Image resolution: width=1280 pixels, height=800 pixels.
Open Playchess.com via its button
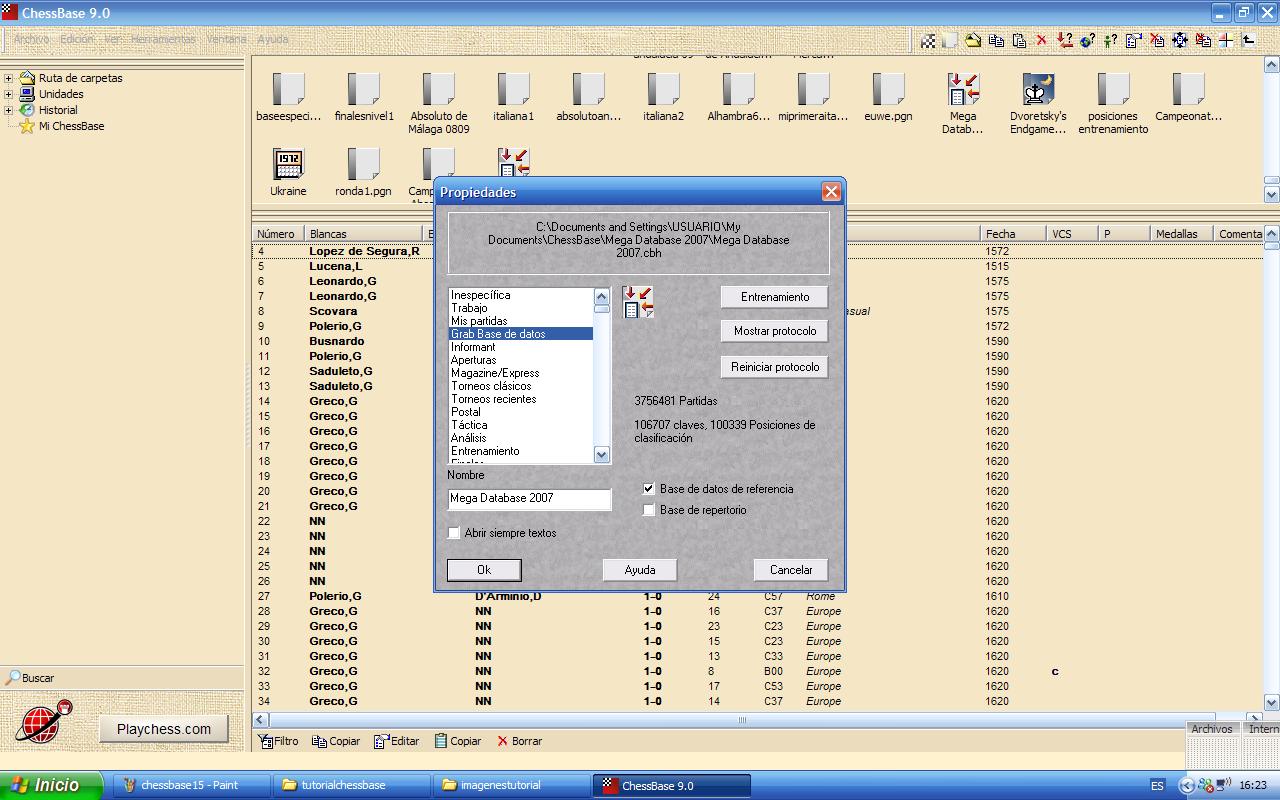164,729
